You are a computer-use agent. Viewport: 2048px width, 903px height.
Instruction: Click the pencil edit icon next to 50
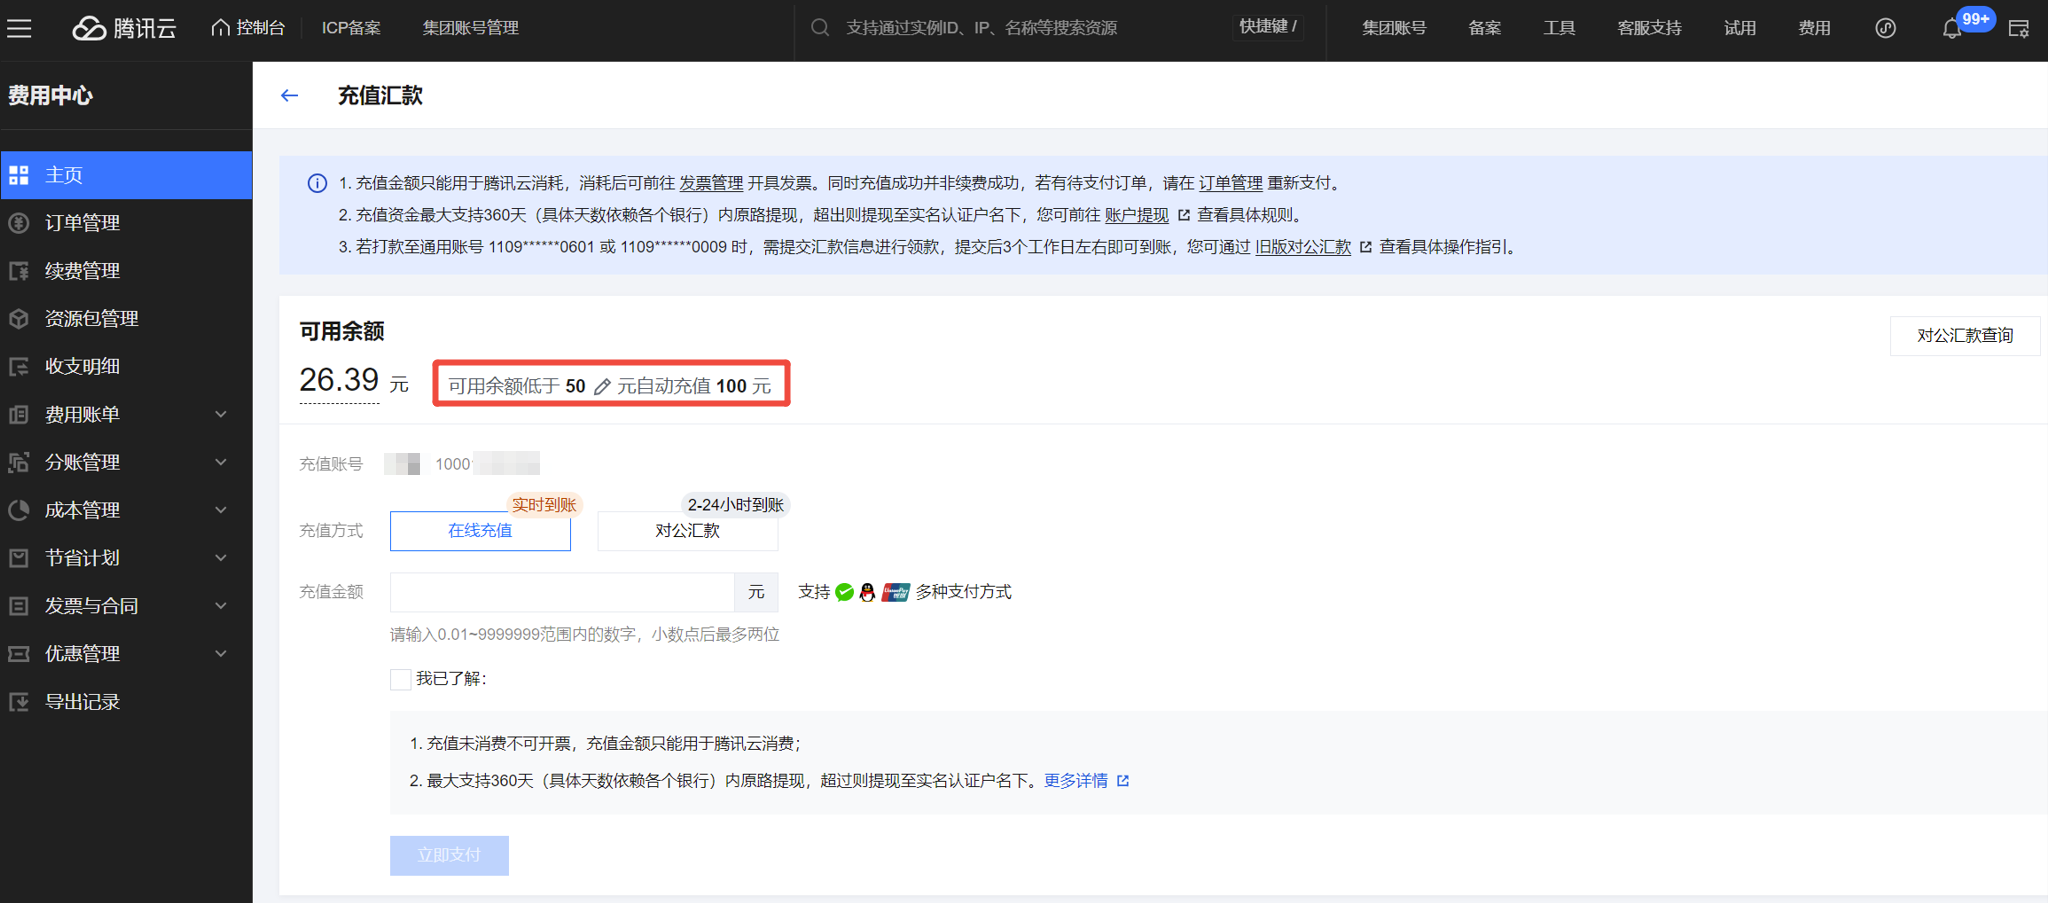coord(602,387)
